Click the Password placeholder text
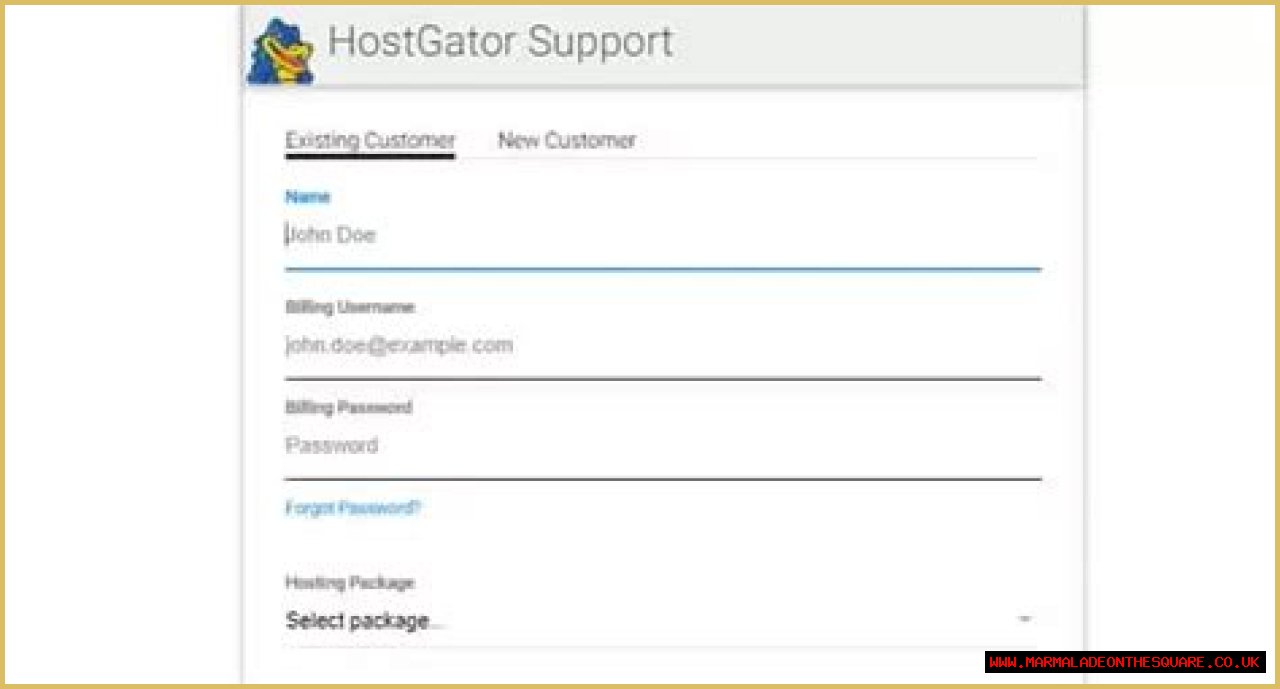 point(332,446)
